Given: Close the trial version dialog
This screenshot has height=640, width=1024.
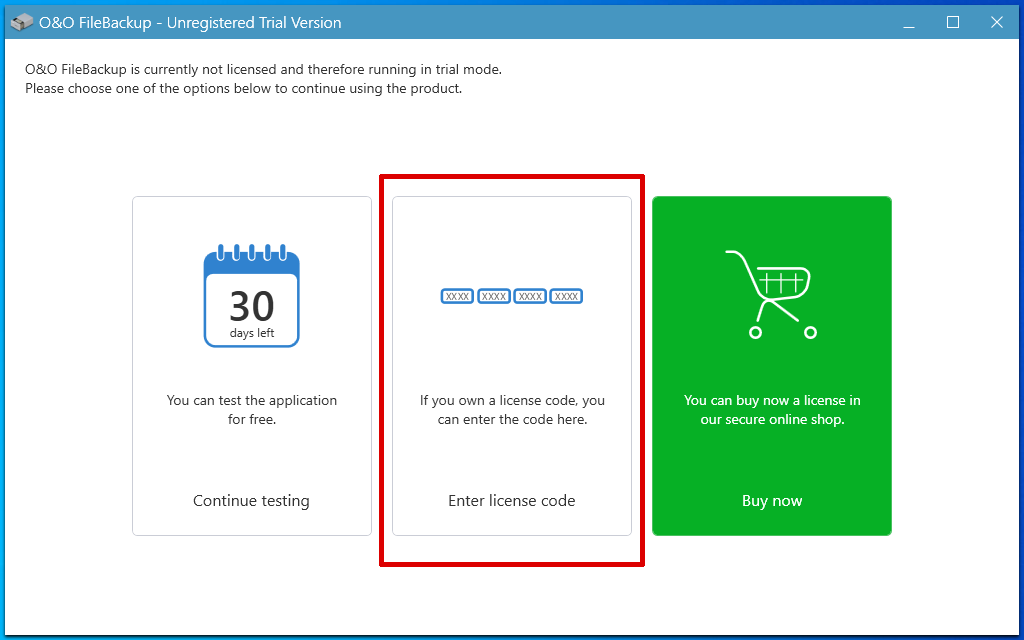Looking at the screenshot, I should 997,22.
